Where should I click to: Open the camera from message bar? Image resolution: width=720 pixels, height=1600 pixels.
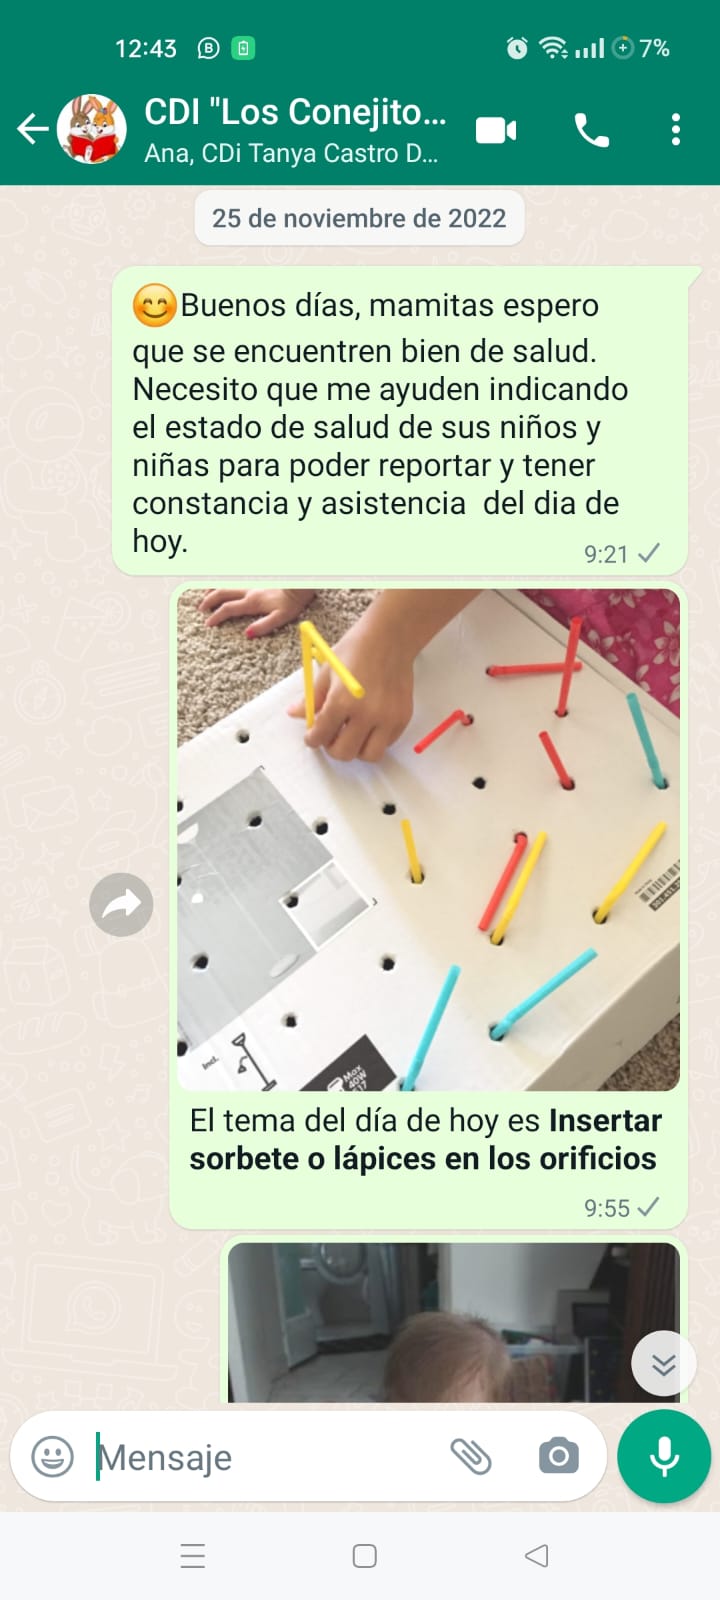[x=559, y=1456]
